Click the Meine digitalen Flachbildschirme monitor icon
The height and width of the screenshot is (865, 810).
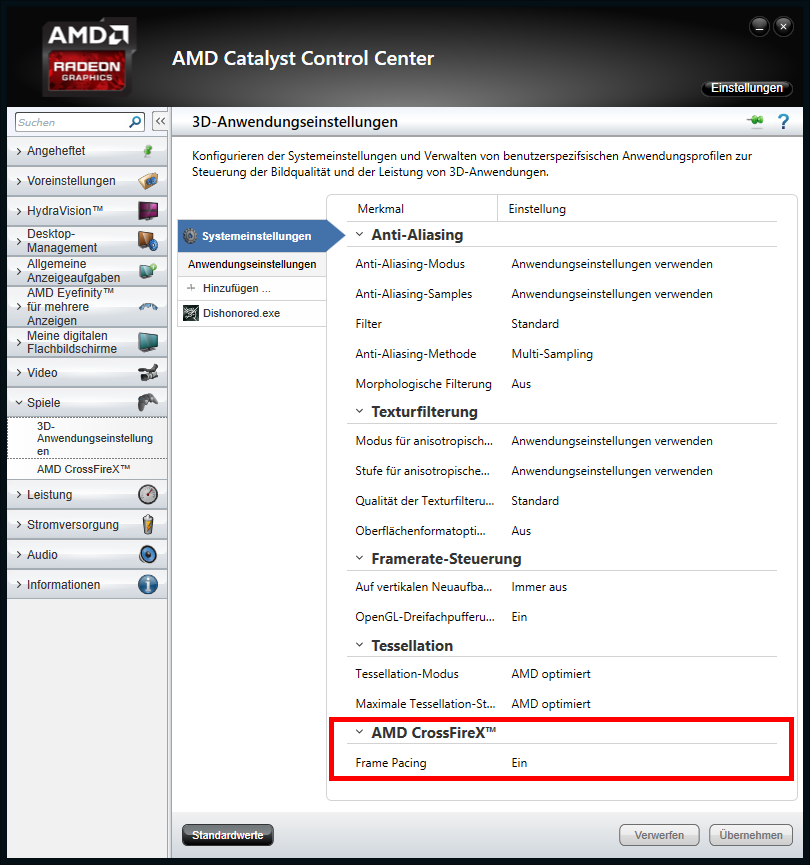(148, 342)
